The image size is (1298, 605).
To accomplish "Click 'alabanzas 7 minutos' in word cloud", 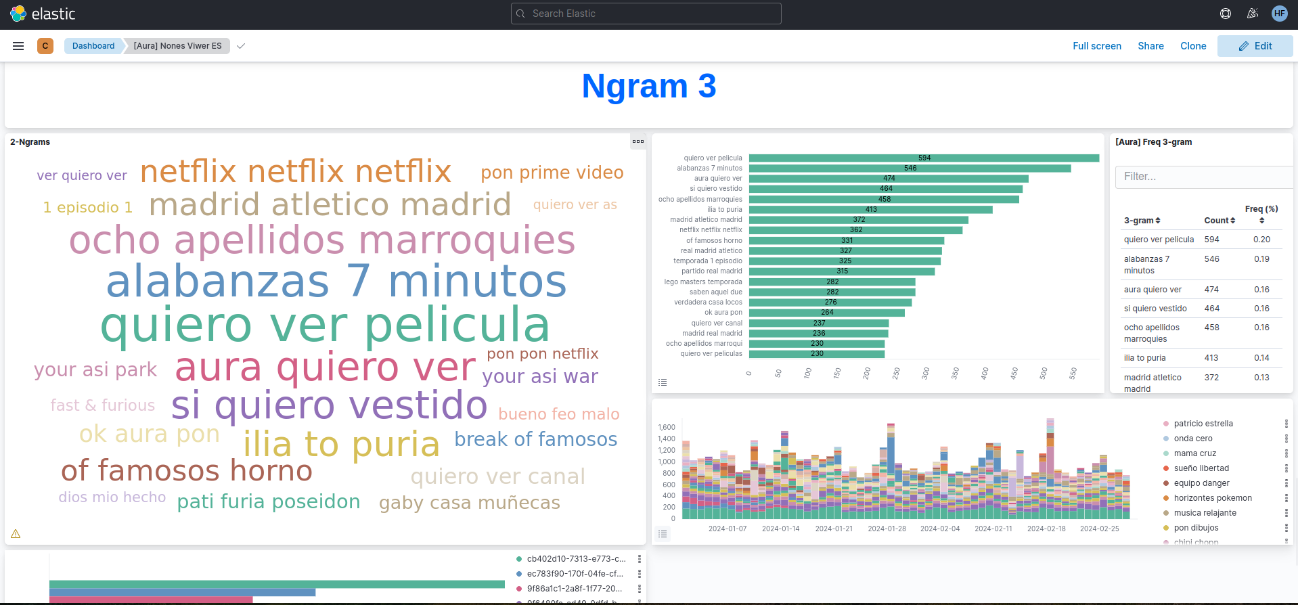I will 336,282.
